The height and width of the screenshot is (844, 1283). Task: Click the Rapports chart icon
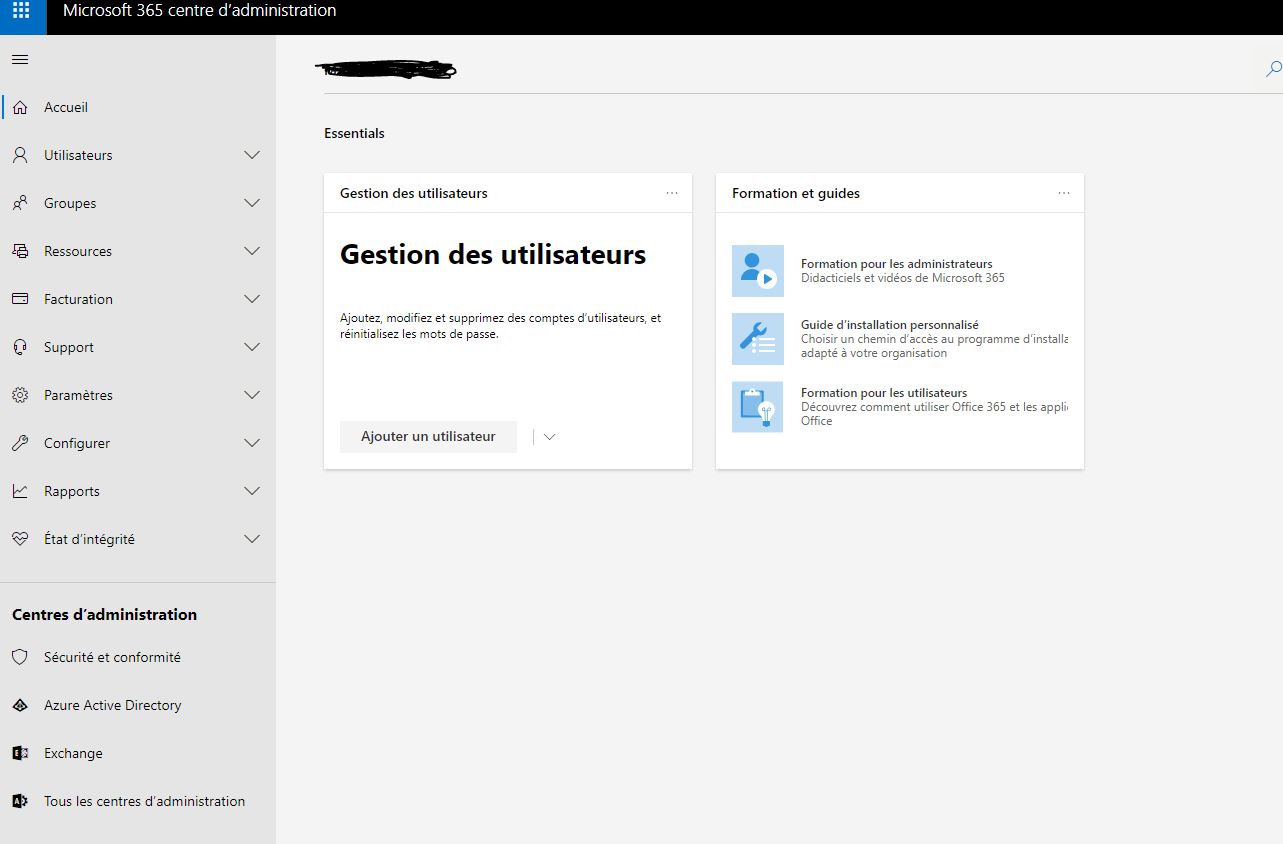[20, 491]
